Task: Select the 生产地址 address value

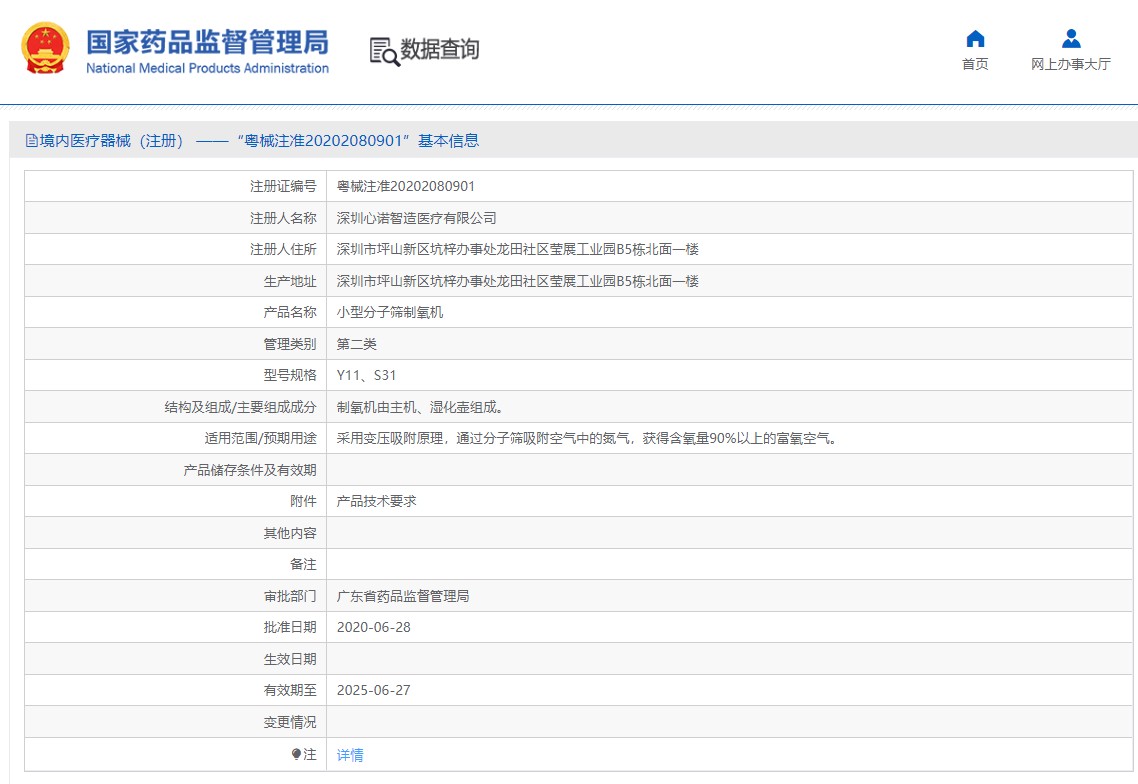Action: pos(517,281)
